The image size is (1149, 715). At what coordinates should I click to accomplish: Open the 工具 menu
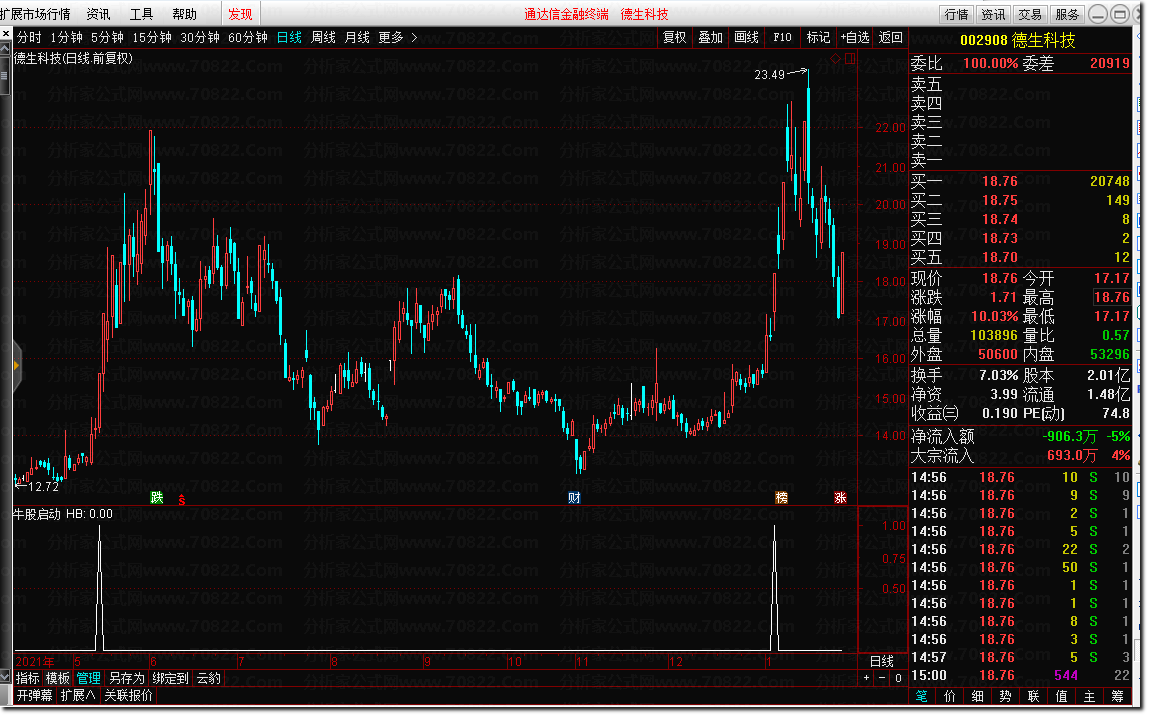(141, 14)
